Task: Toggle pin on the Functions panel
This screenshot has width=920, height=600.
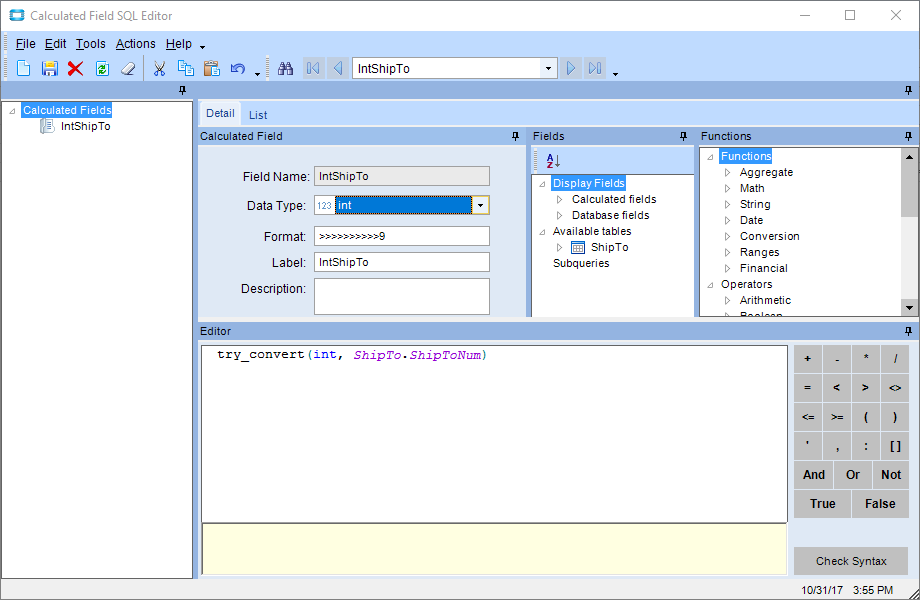Action: (x=908, y=136)
